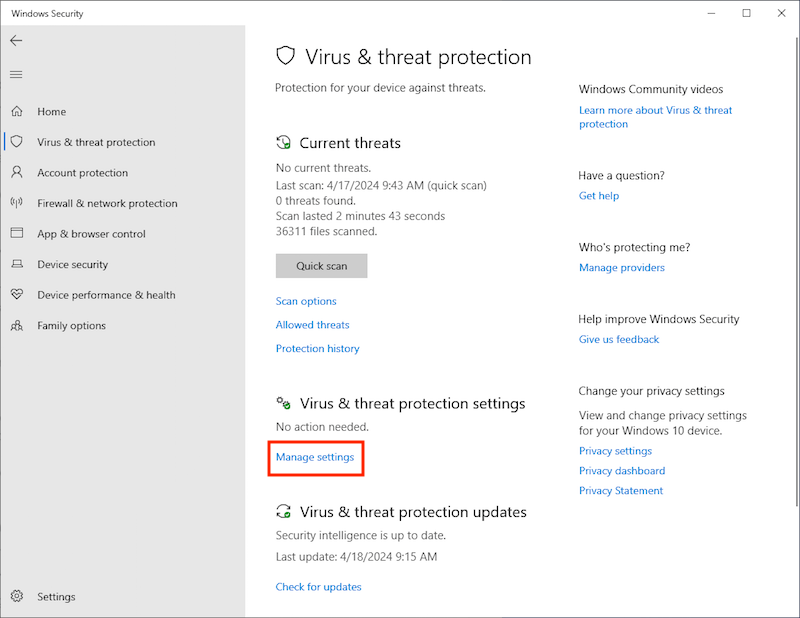Image resolution: width=800 pixels, height=618 pixels.
Task: Open Manage providers link
Action: tap(621, 268)
